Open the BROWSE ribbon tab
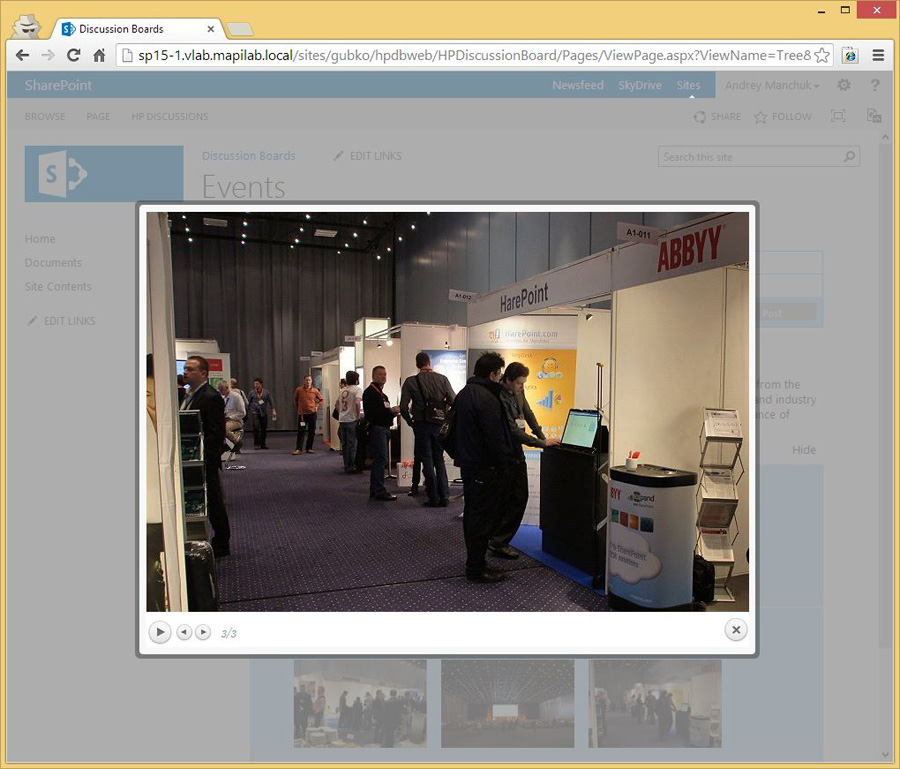Image resolution: width=900 pixels, height=769 pixels. click(45, 116)
